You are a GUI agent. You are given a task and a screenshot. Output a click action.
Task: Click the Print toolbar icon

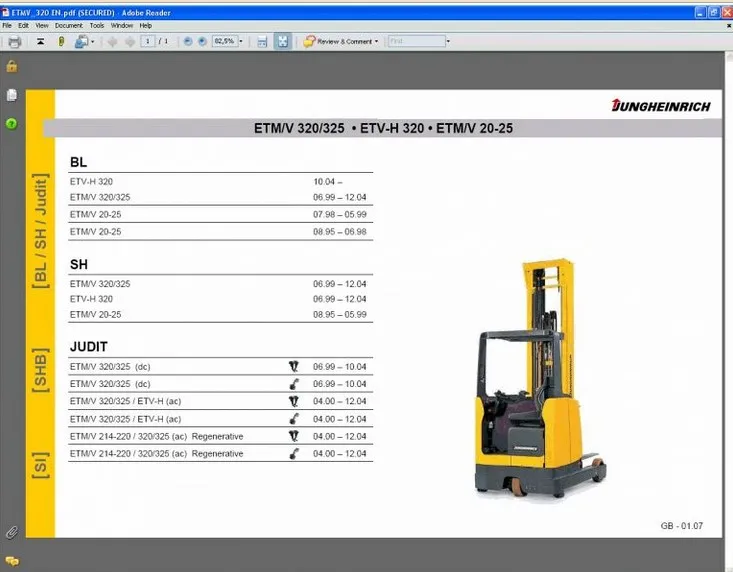[x=14, y=42]
